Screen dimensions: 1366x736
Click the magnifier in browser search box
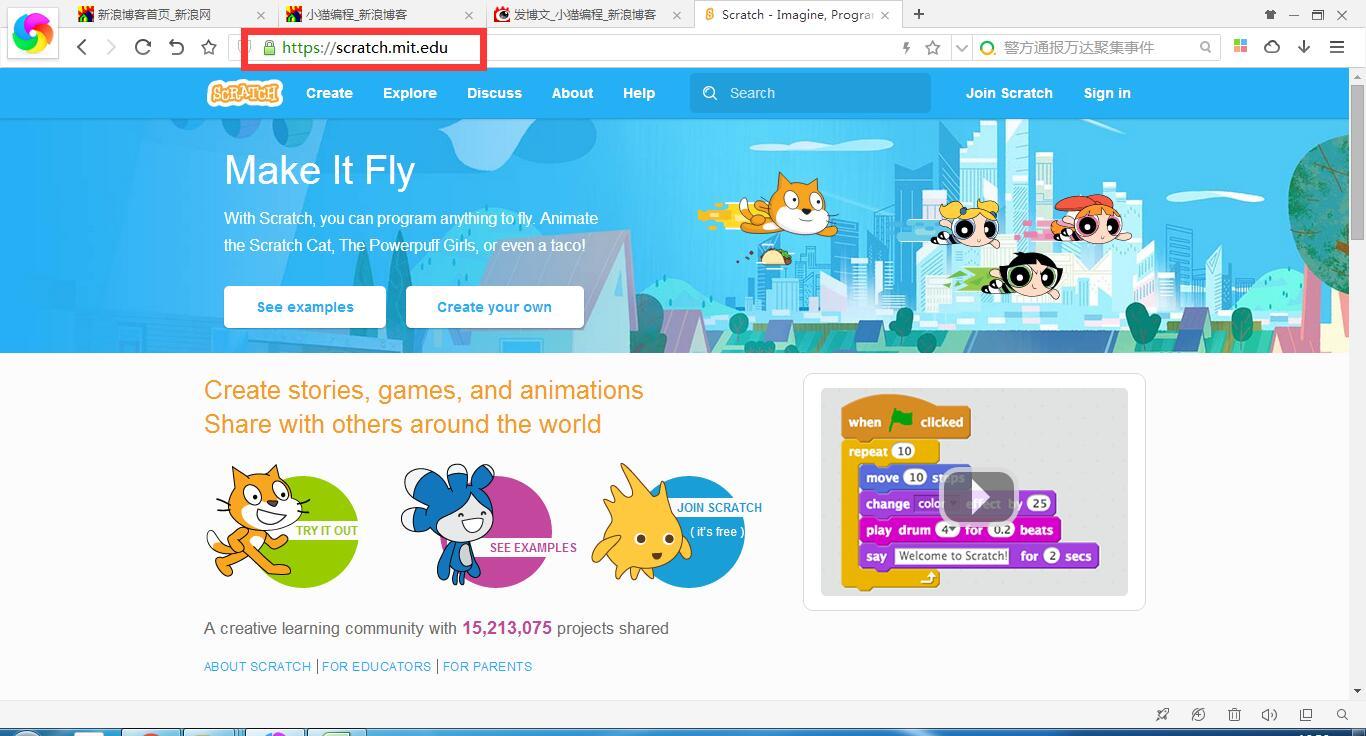(1205, 47)
